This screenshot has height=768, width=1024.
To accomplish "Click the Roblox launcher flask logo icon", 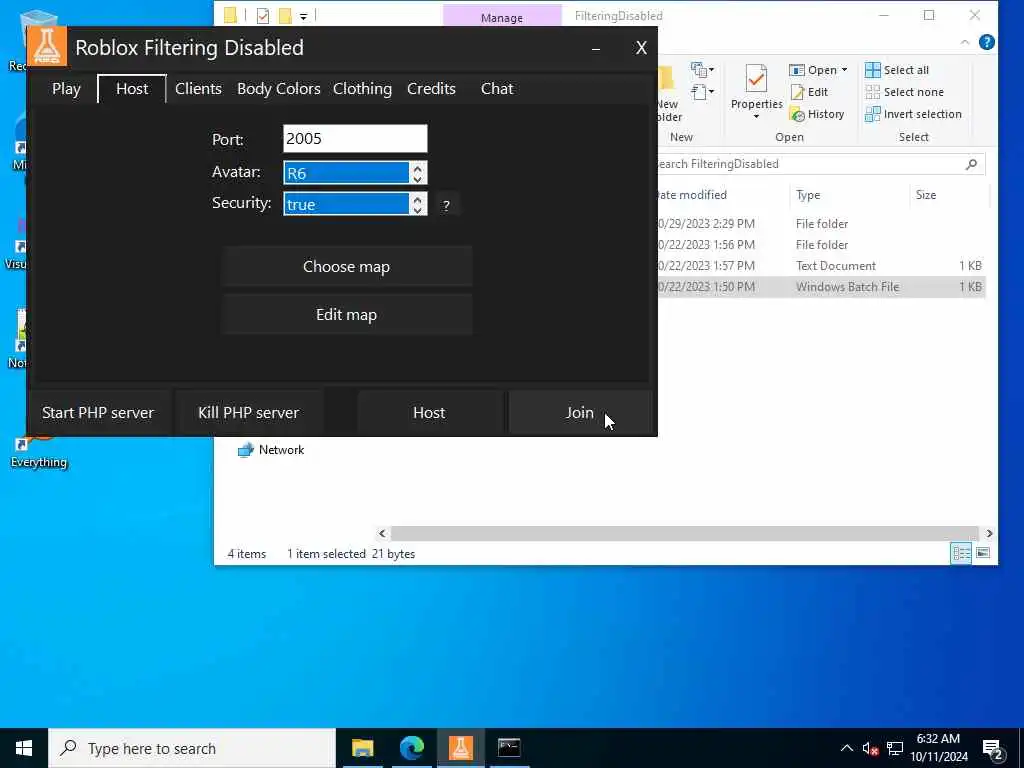I will click(47, 46).
